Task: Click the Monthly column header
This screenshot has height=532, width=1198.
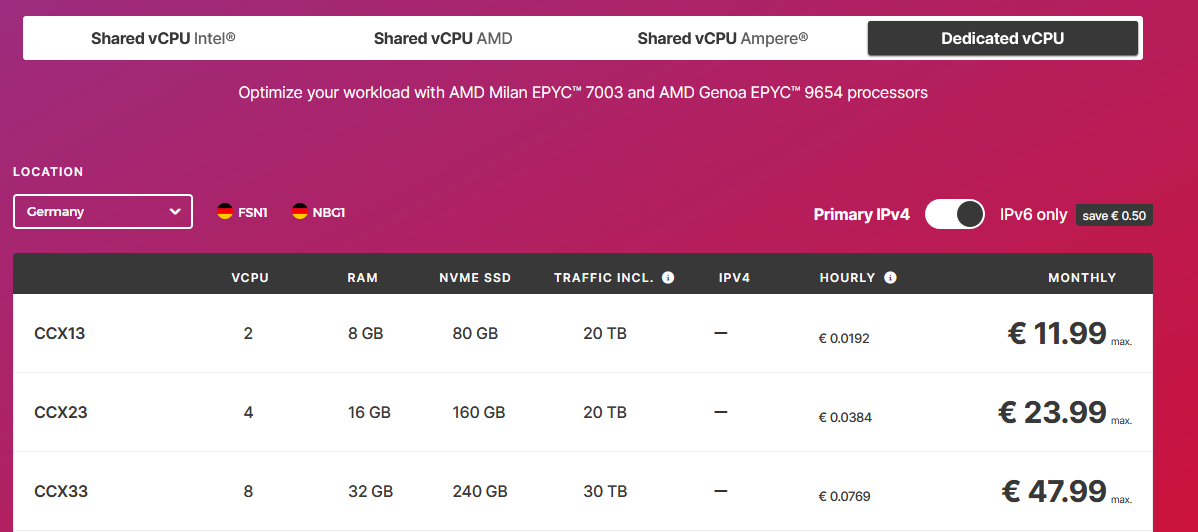Action: 1082,277
